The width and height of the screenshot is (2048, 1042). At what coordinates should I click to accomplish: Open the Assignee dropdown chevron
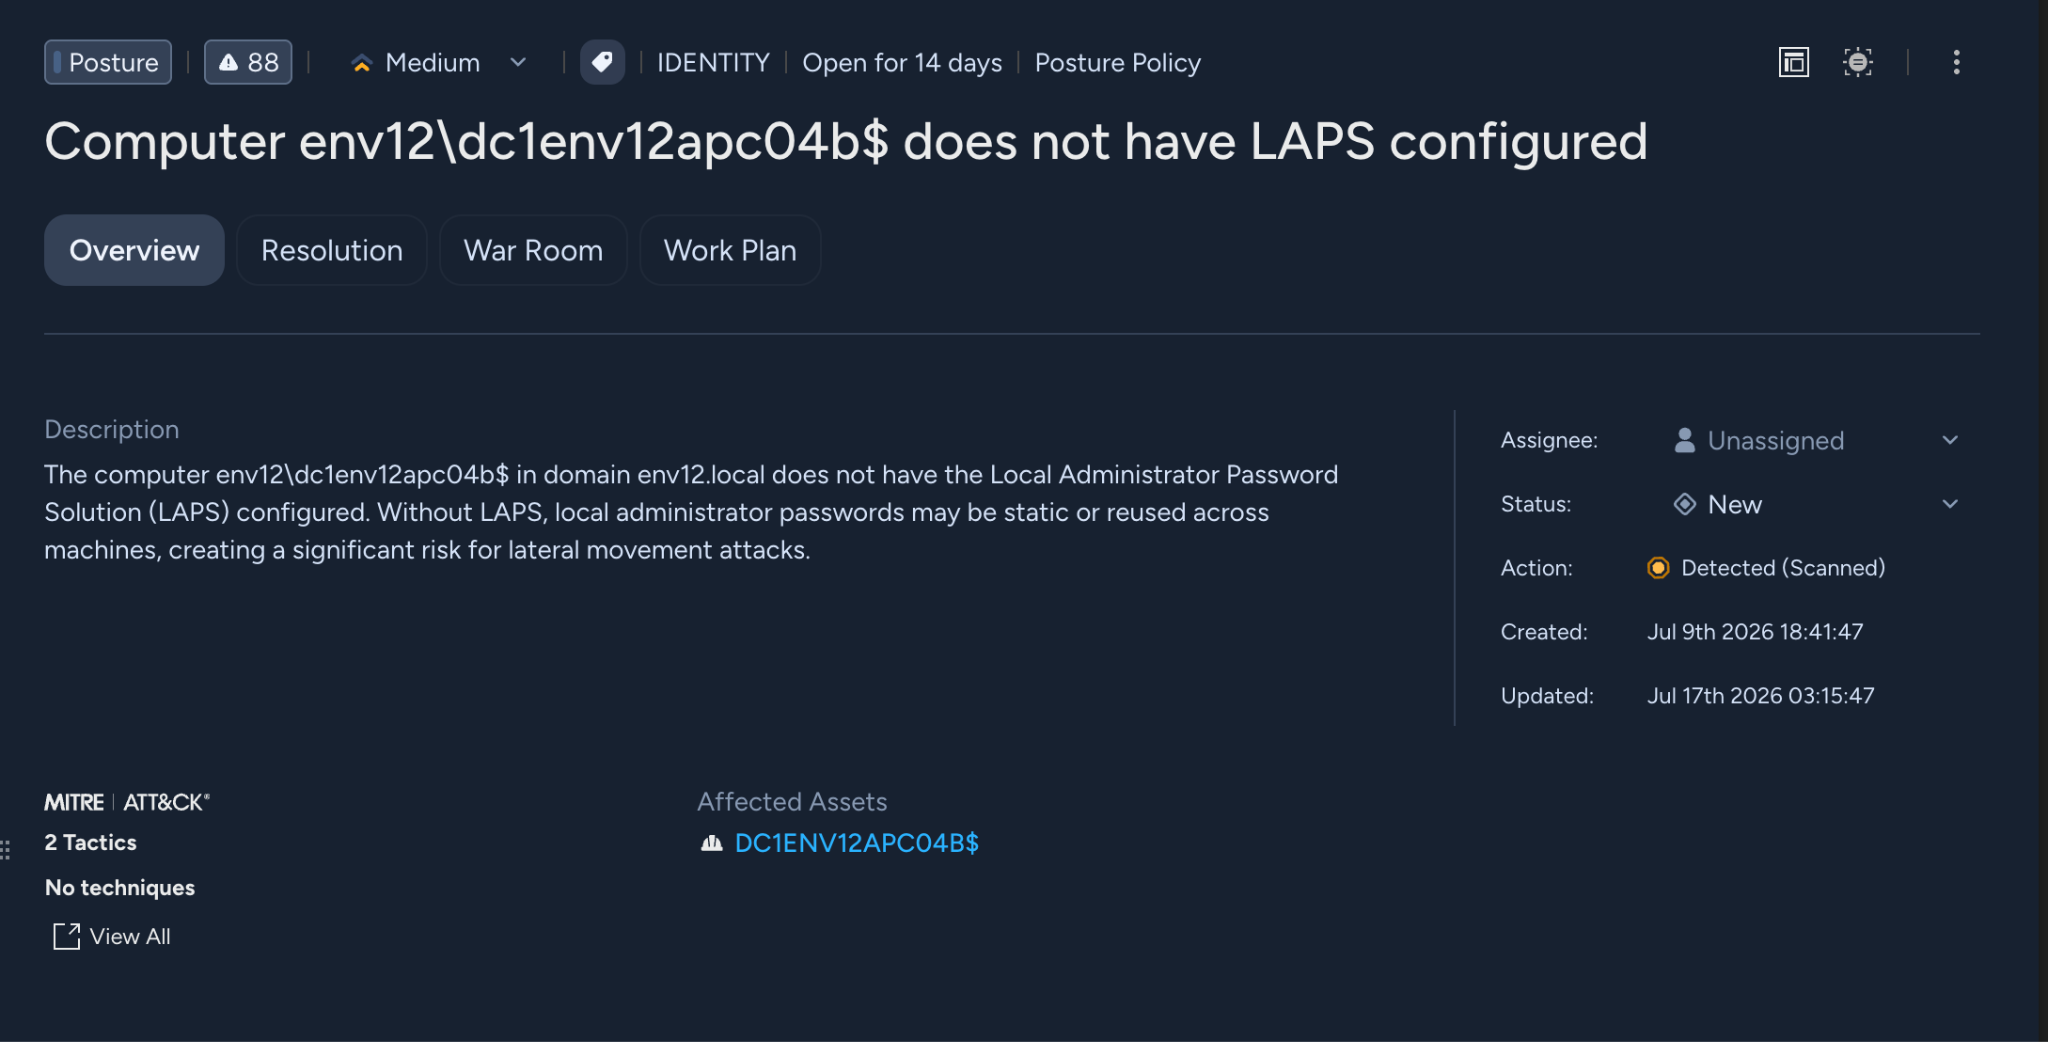1950,440
